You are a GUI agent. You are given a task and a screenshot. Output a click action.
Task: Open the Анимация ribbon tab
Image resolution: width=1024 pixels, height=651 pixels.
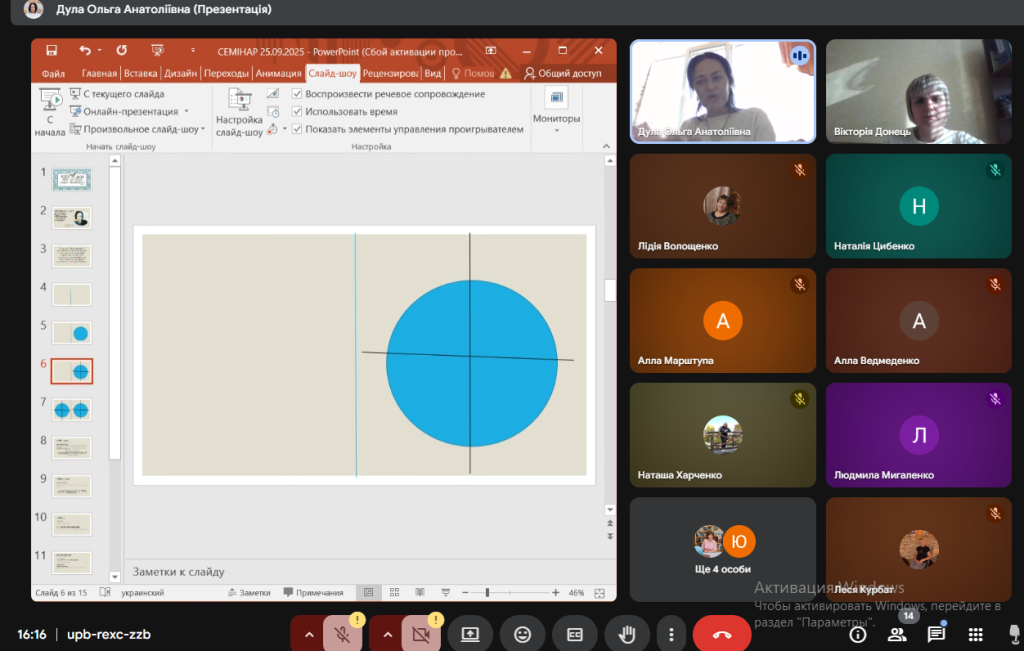(277, 73)
